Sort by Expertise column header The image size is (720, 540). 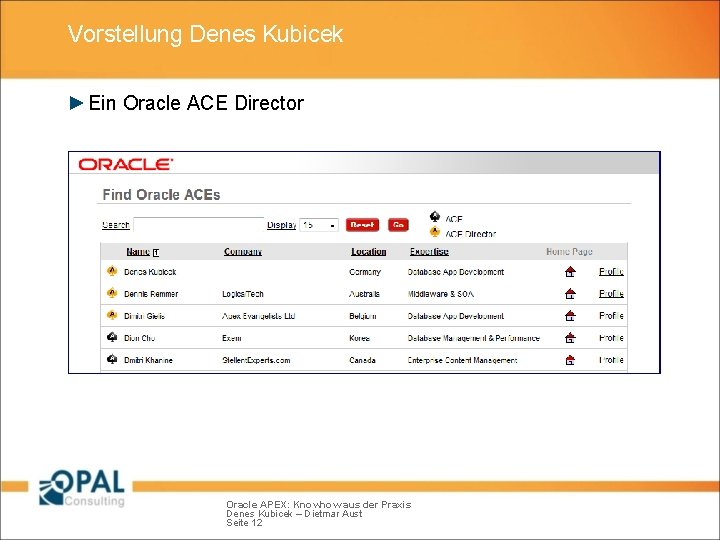429,252
